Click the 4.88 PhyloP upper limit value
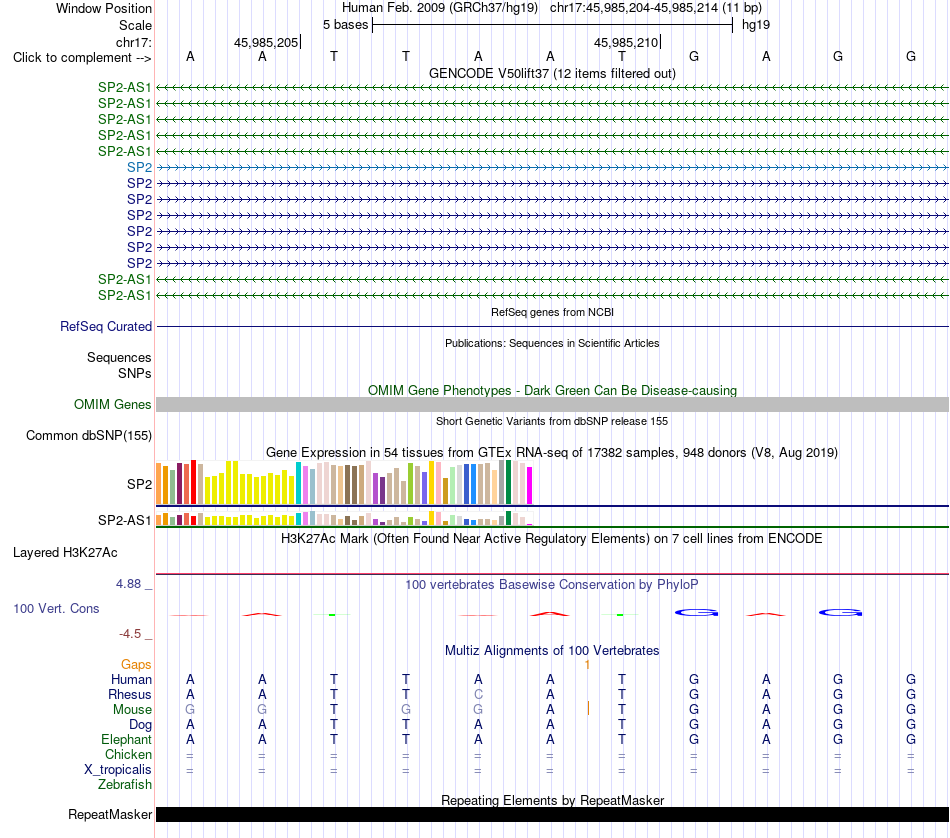 128,584
